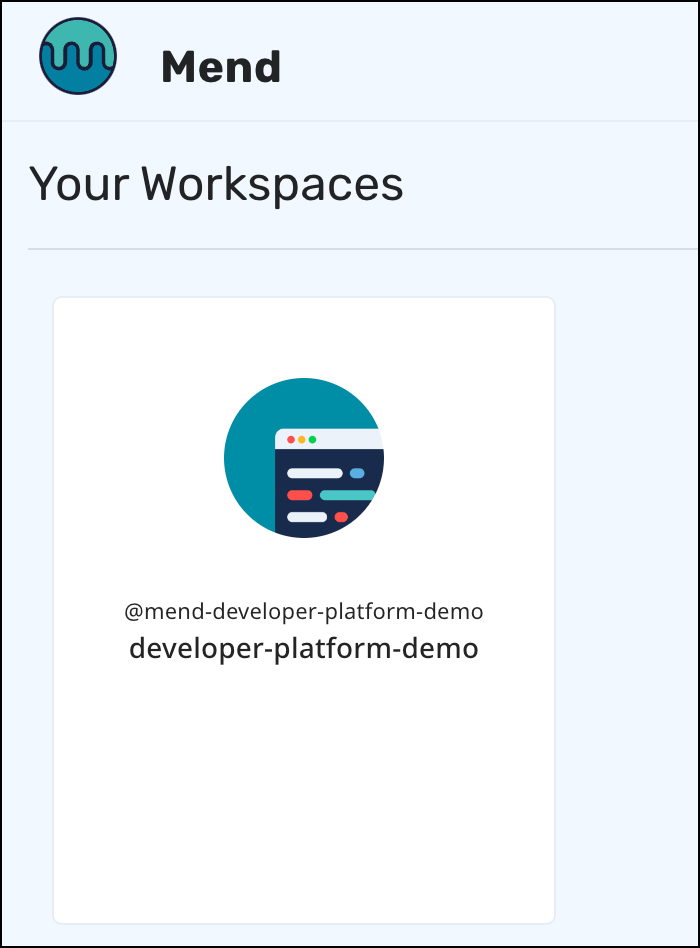Click the yellow dot in avatar window titlebar
Viewport: 700px width, 948px height.
pos(302,440)
